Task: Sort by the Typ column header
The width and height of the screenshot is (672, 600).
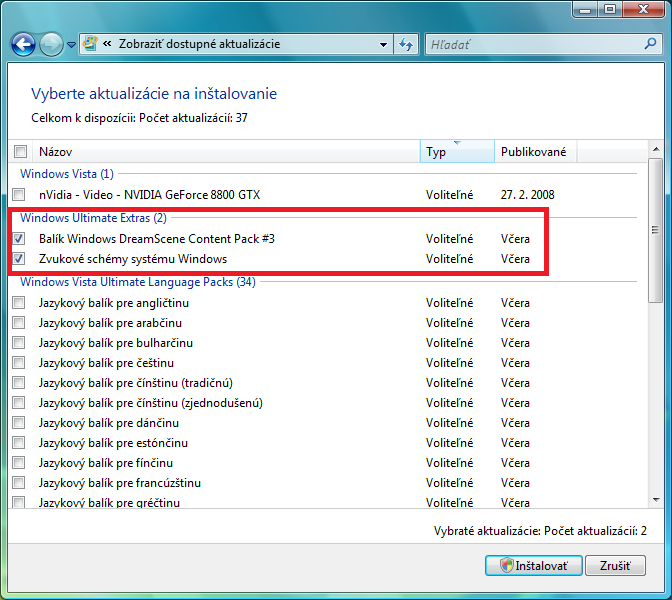Action: pos(457,152)
